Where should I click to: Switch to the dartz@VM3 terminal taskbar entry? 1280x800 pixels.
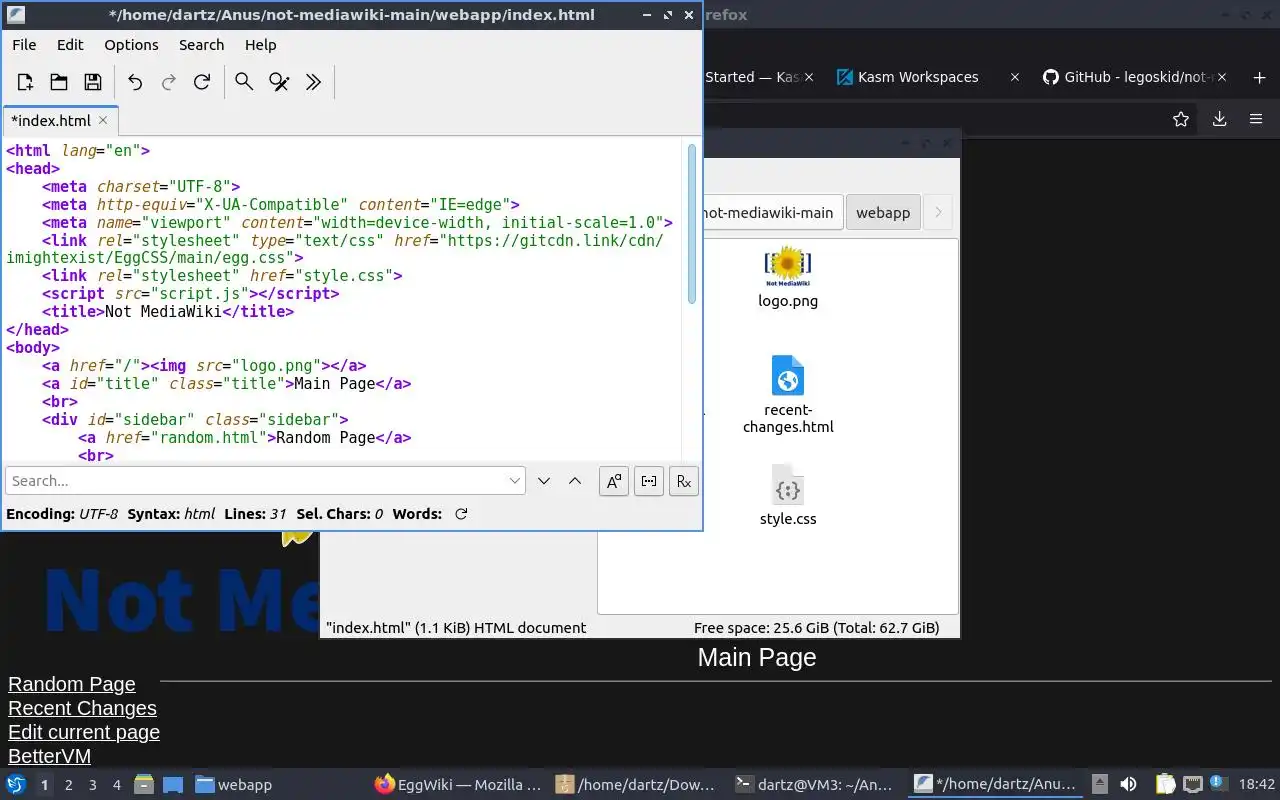pos(814,784)
